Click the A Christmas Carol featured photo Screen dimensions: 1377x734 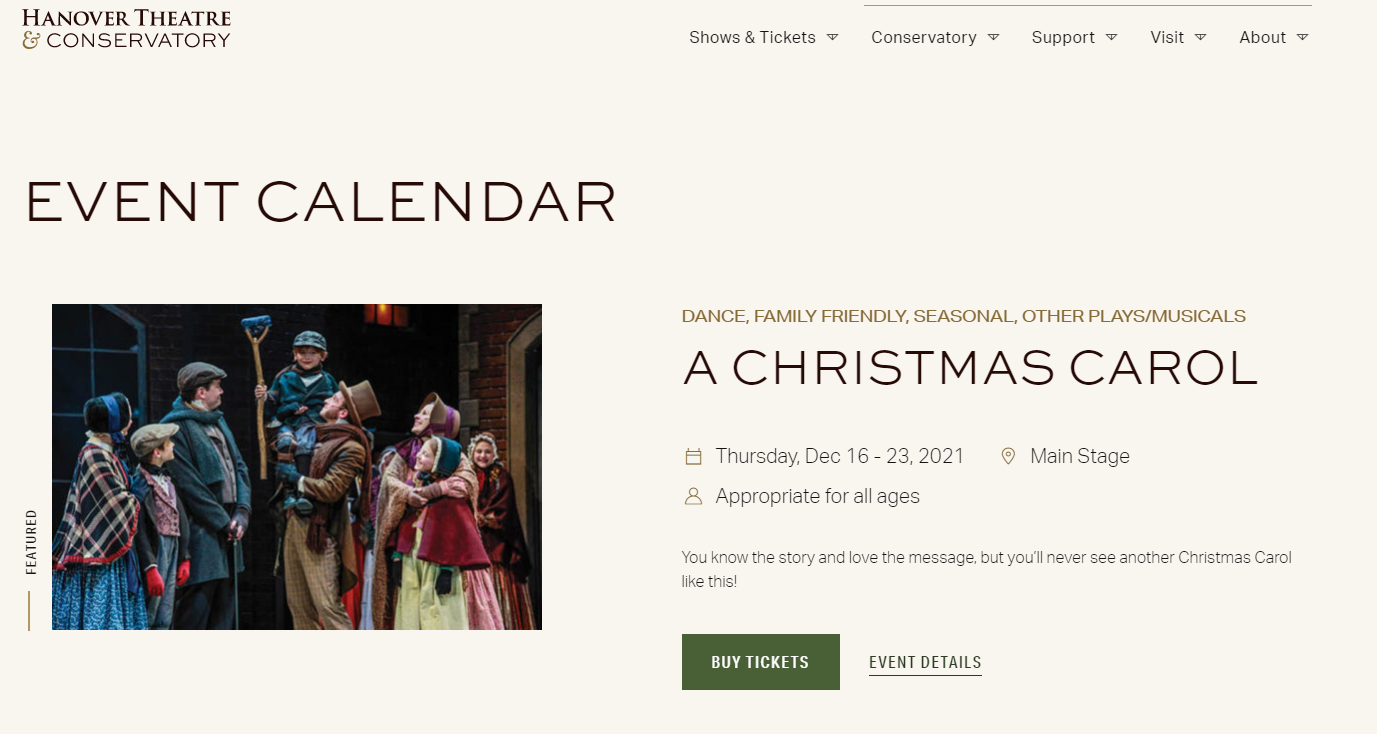click(297, 467)
